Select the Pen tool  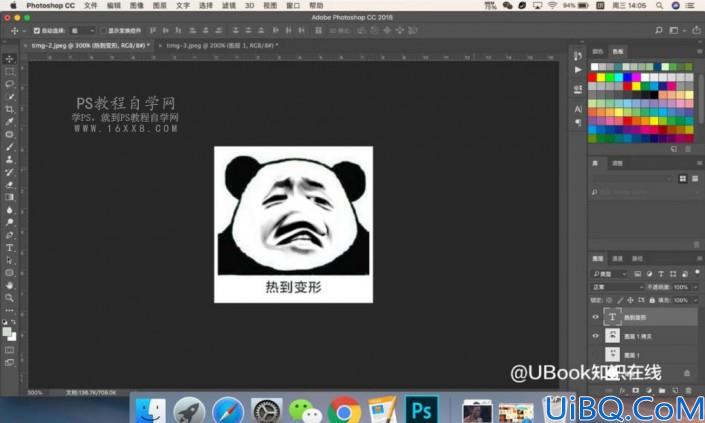pos(9,235)
